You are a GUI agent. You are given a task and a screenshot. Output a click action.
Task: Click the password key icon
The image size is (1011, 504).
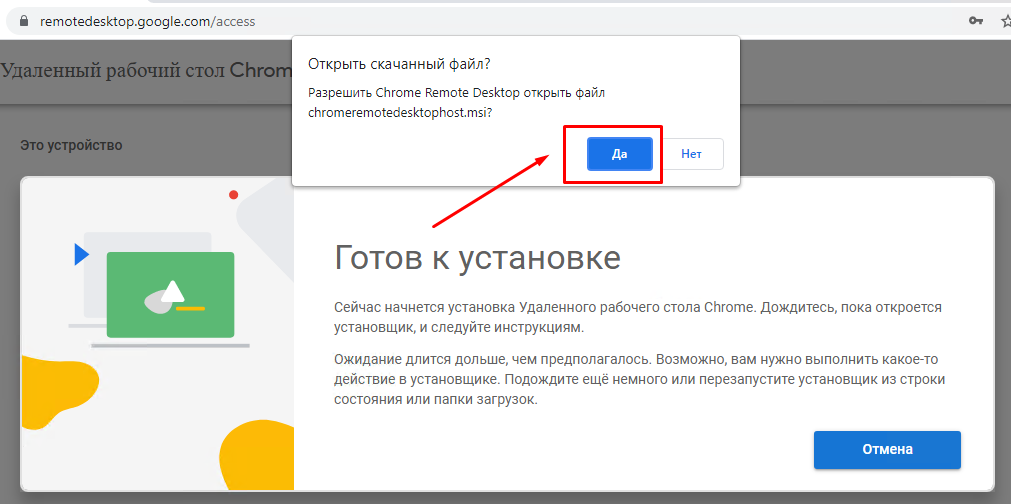[976, 21]
